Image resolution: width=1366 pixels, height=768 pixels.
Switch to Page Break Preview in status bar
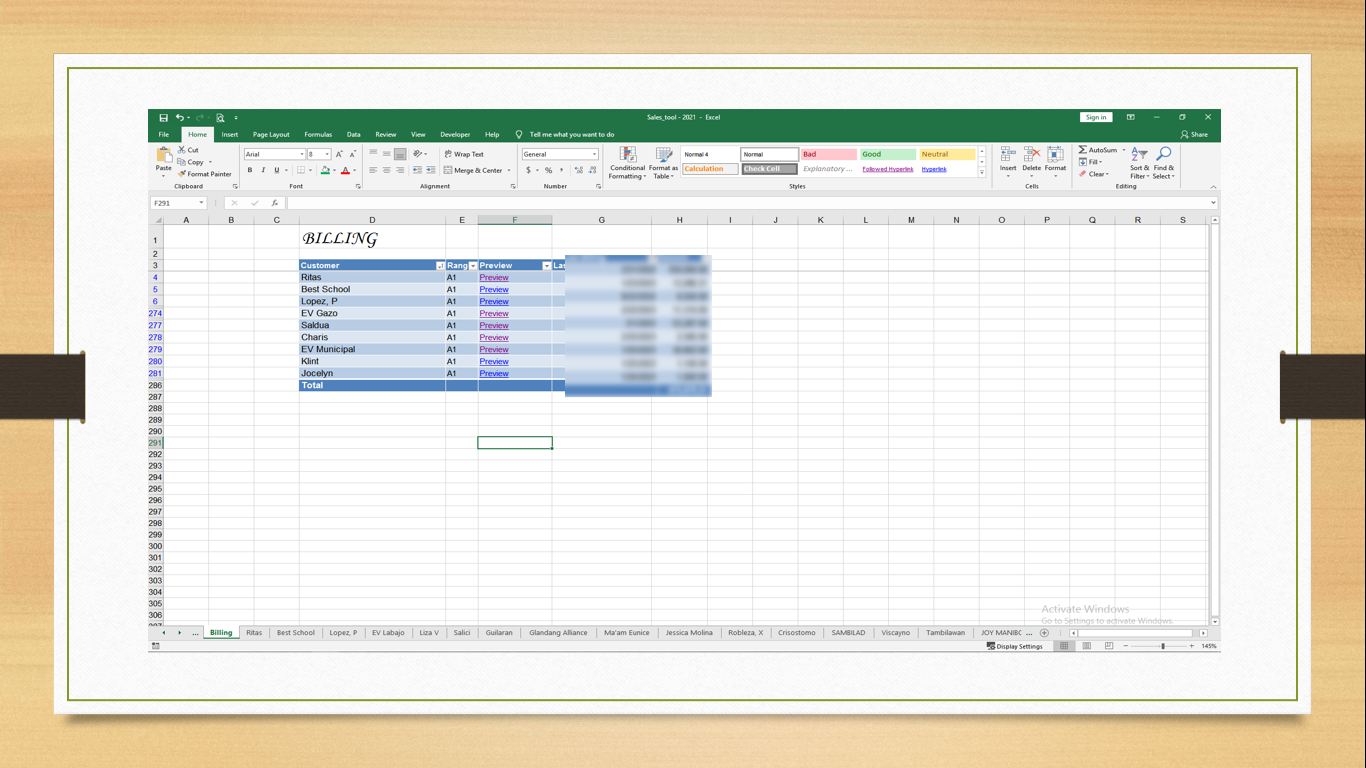(x=1108, y=646)
